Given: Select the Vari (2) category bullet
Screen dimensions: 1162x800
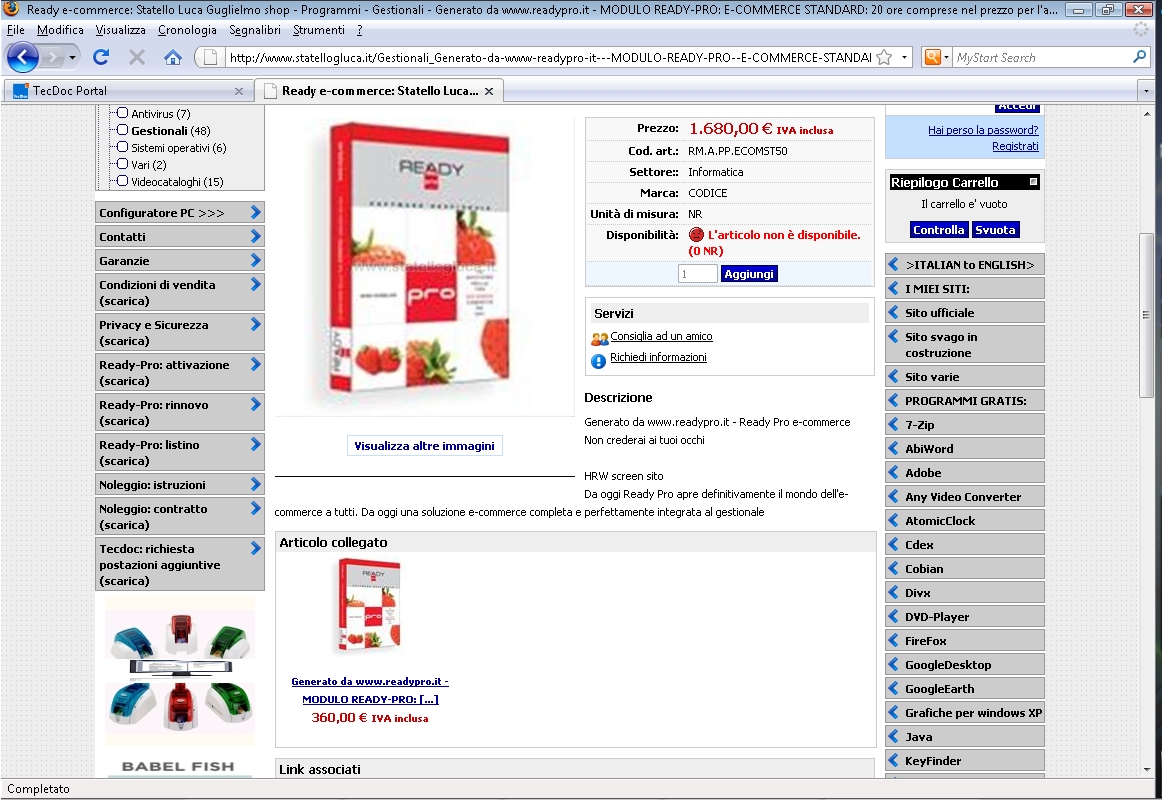Looking at the screenshot, I should click(122, 164).
